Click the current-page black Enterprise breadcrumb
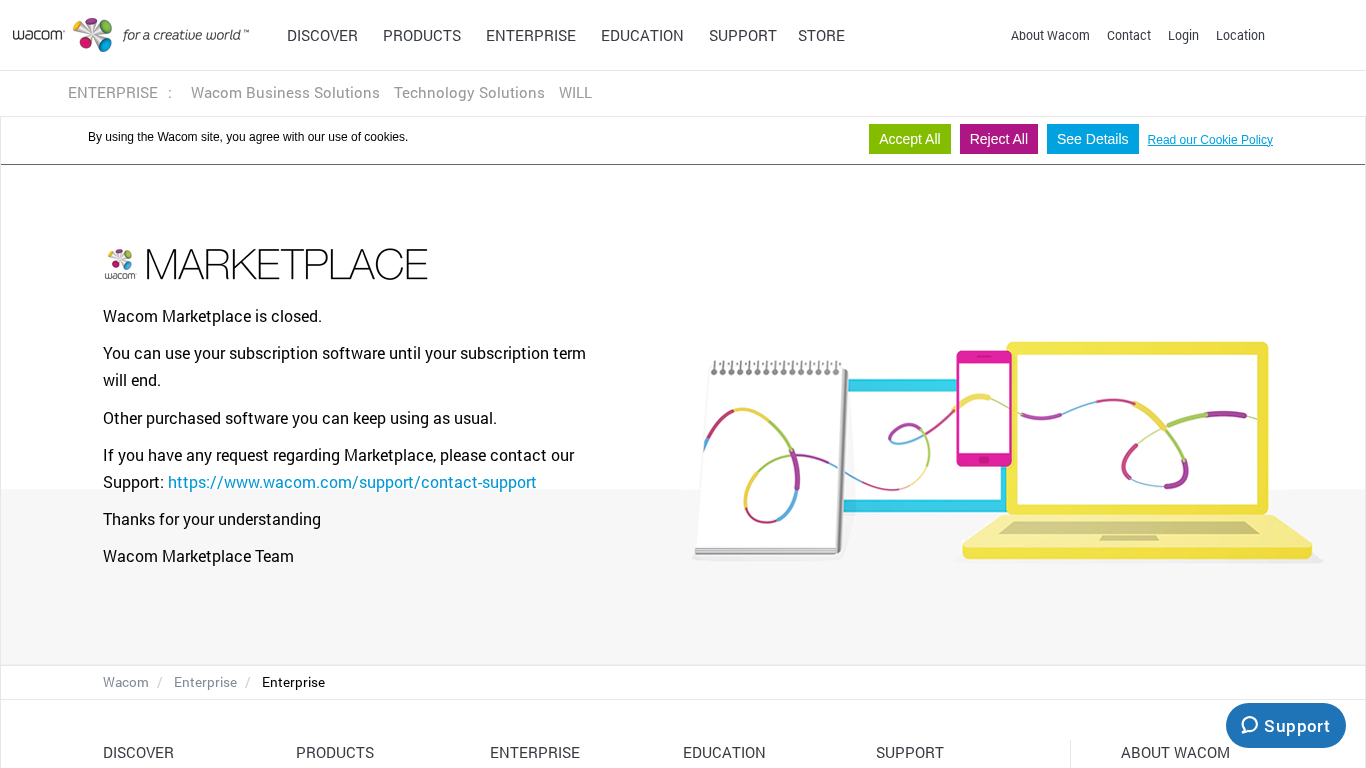This screenshot has width=1366, height=768. click(293, 682)
